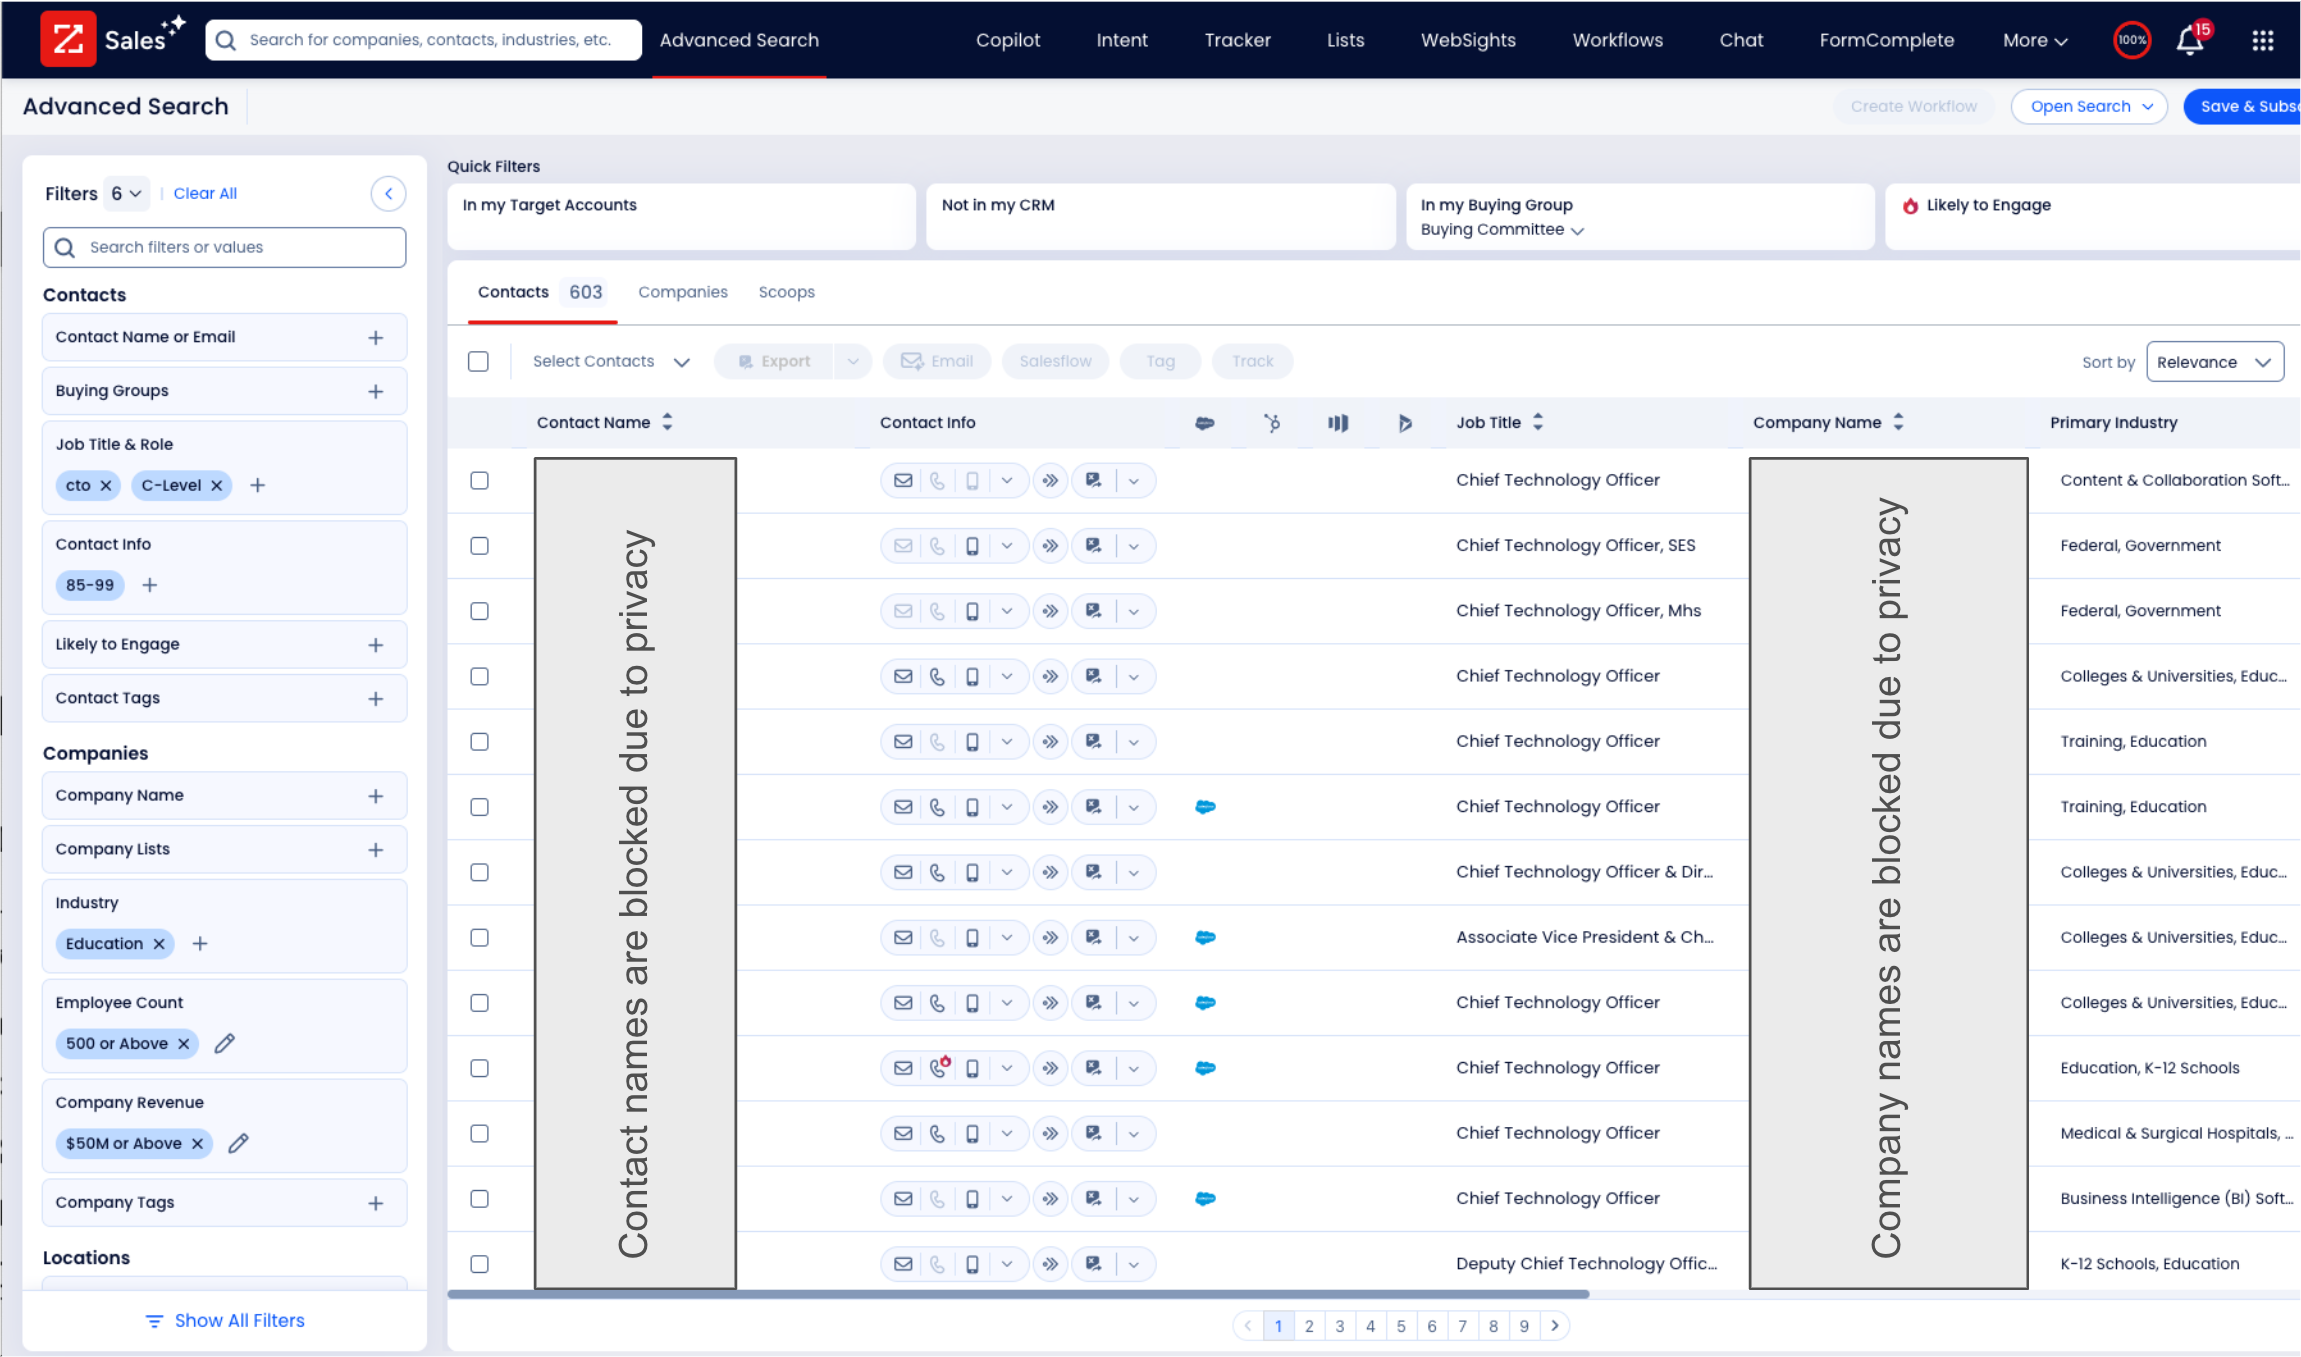Open the Workflows menu item
Screen dimensions: 2301x1357
pos(1617,40)
